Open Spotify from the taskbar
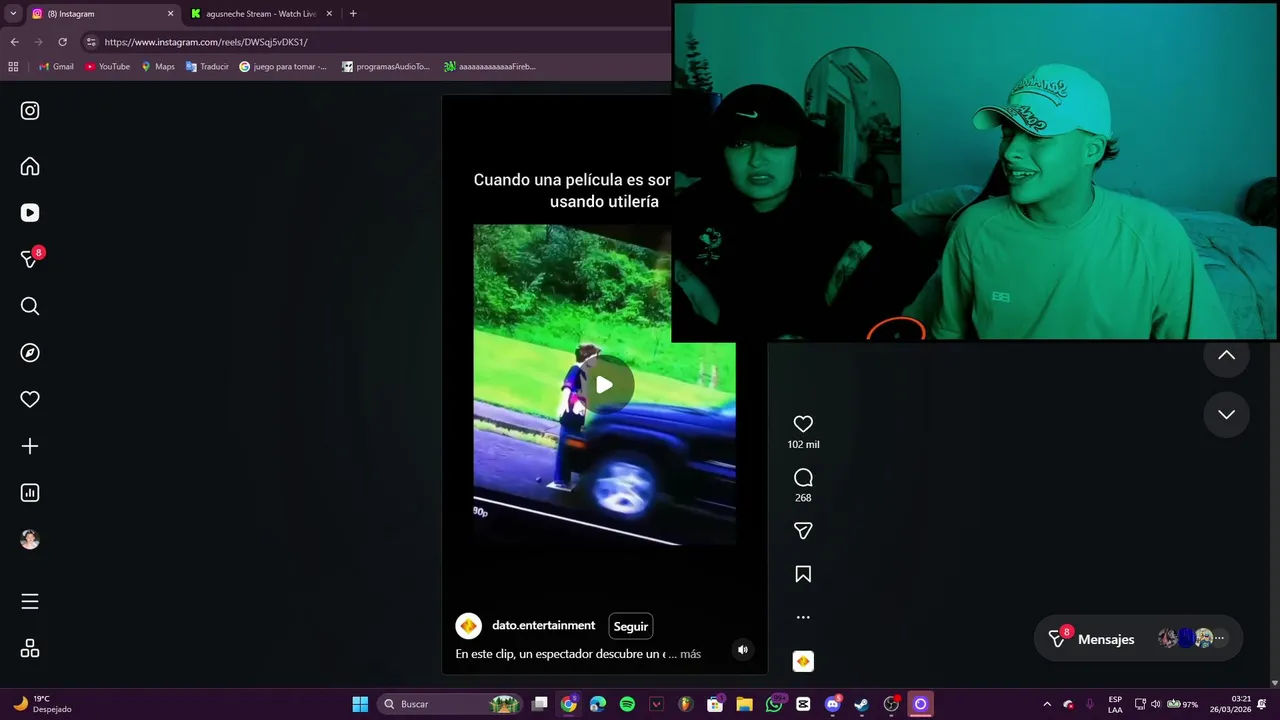This screenshot has width=1280, height=720. [x=627, y=704]
